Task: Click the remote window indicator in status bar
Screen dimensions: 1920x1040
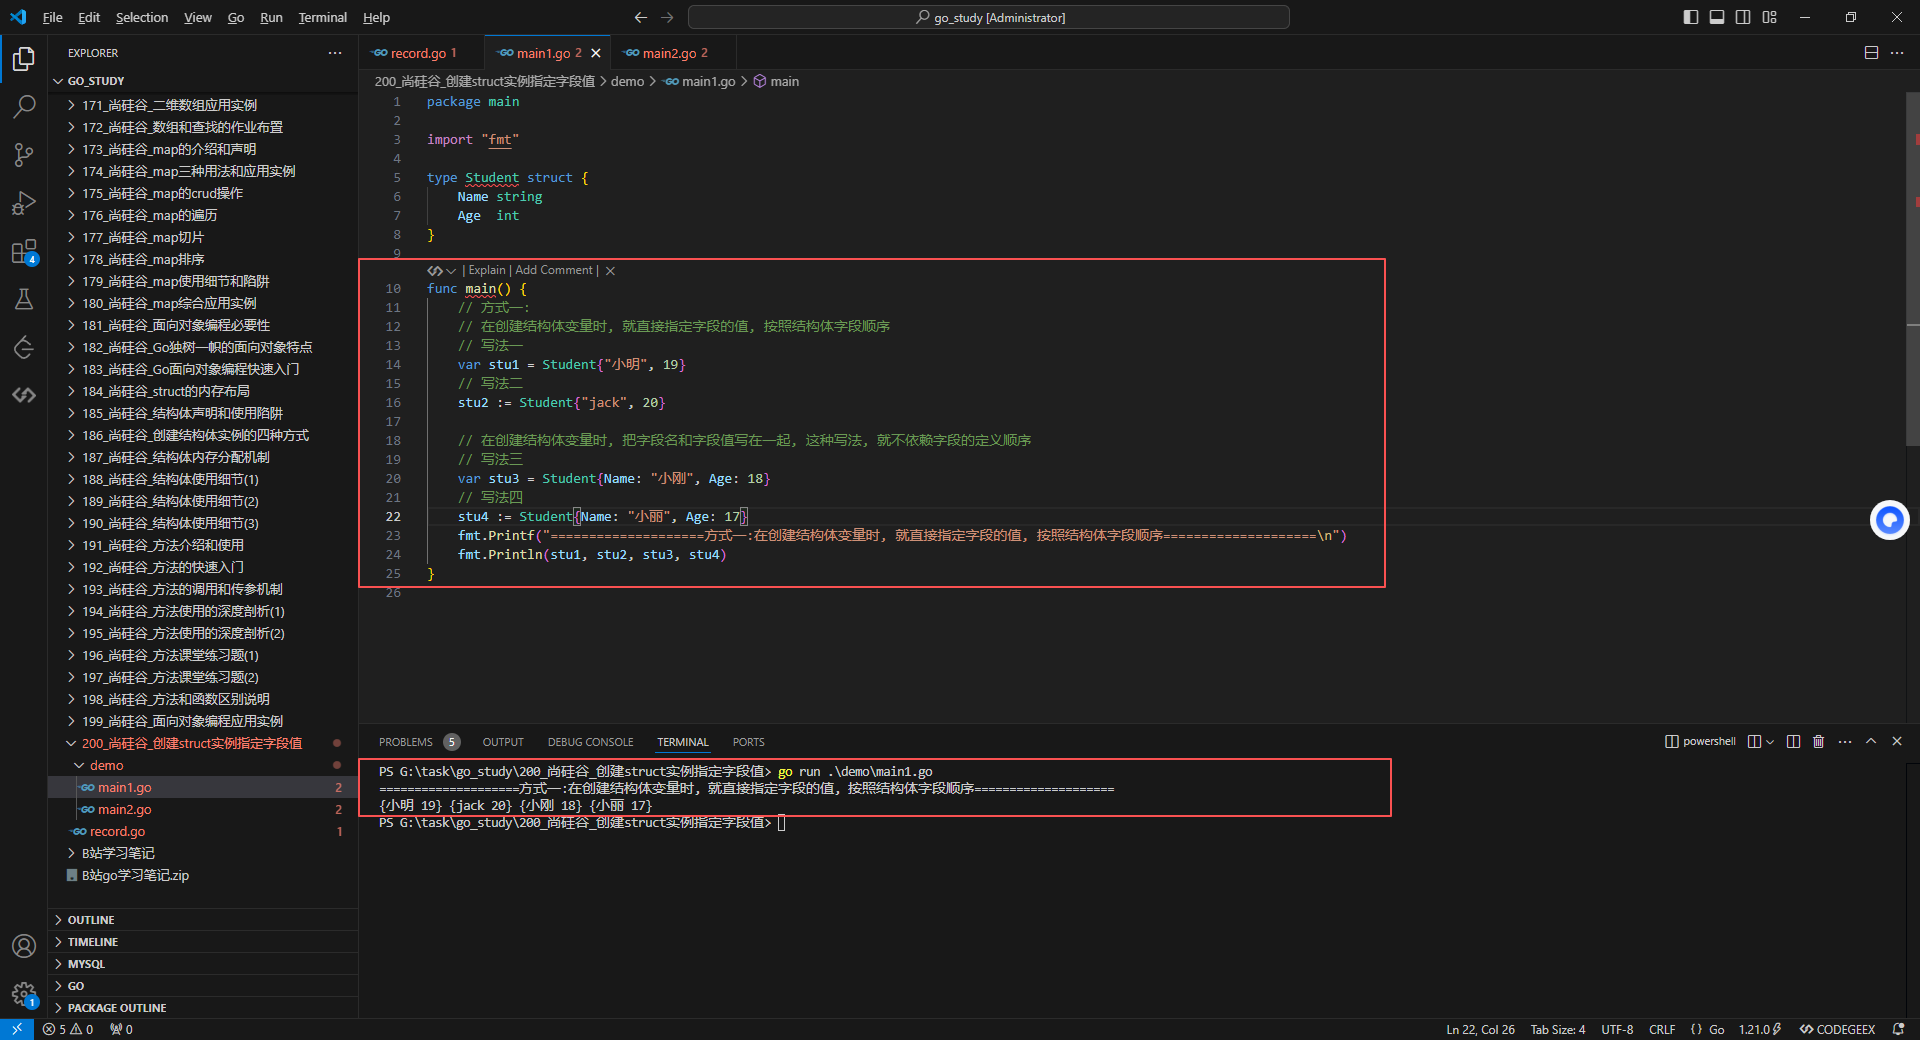Action: 17,1029
